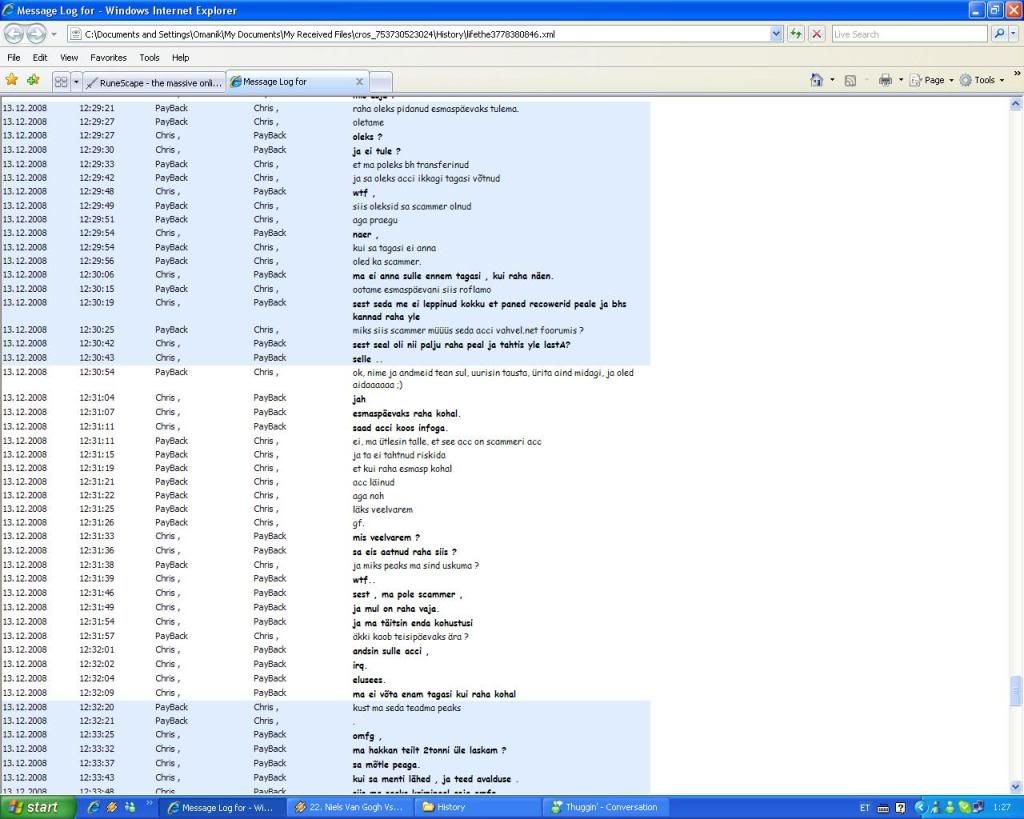Open Favorites Center star icon
The width and height of the screenshot is (1024, 819).
point(12,80)
